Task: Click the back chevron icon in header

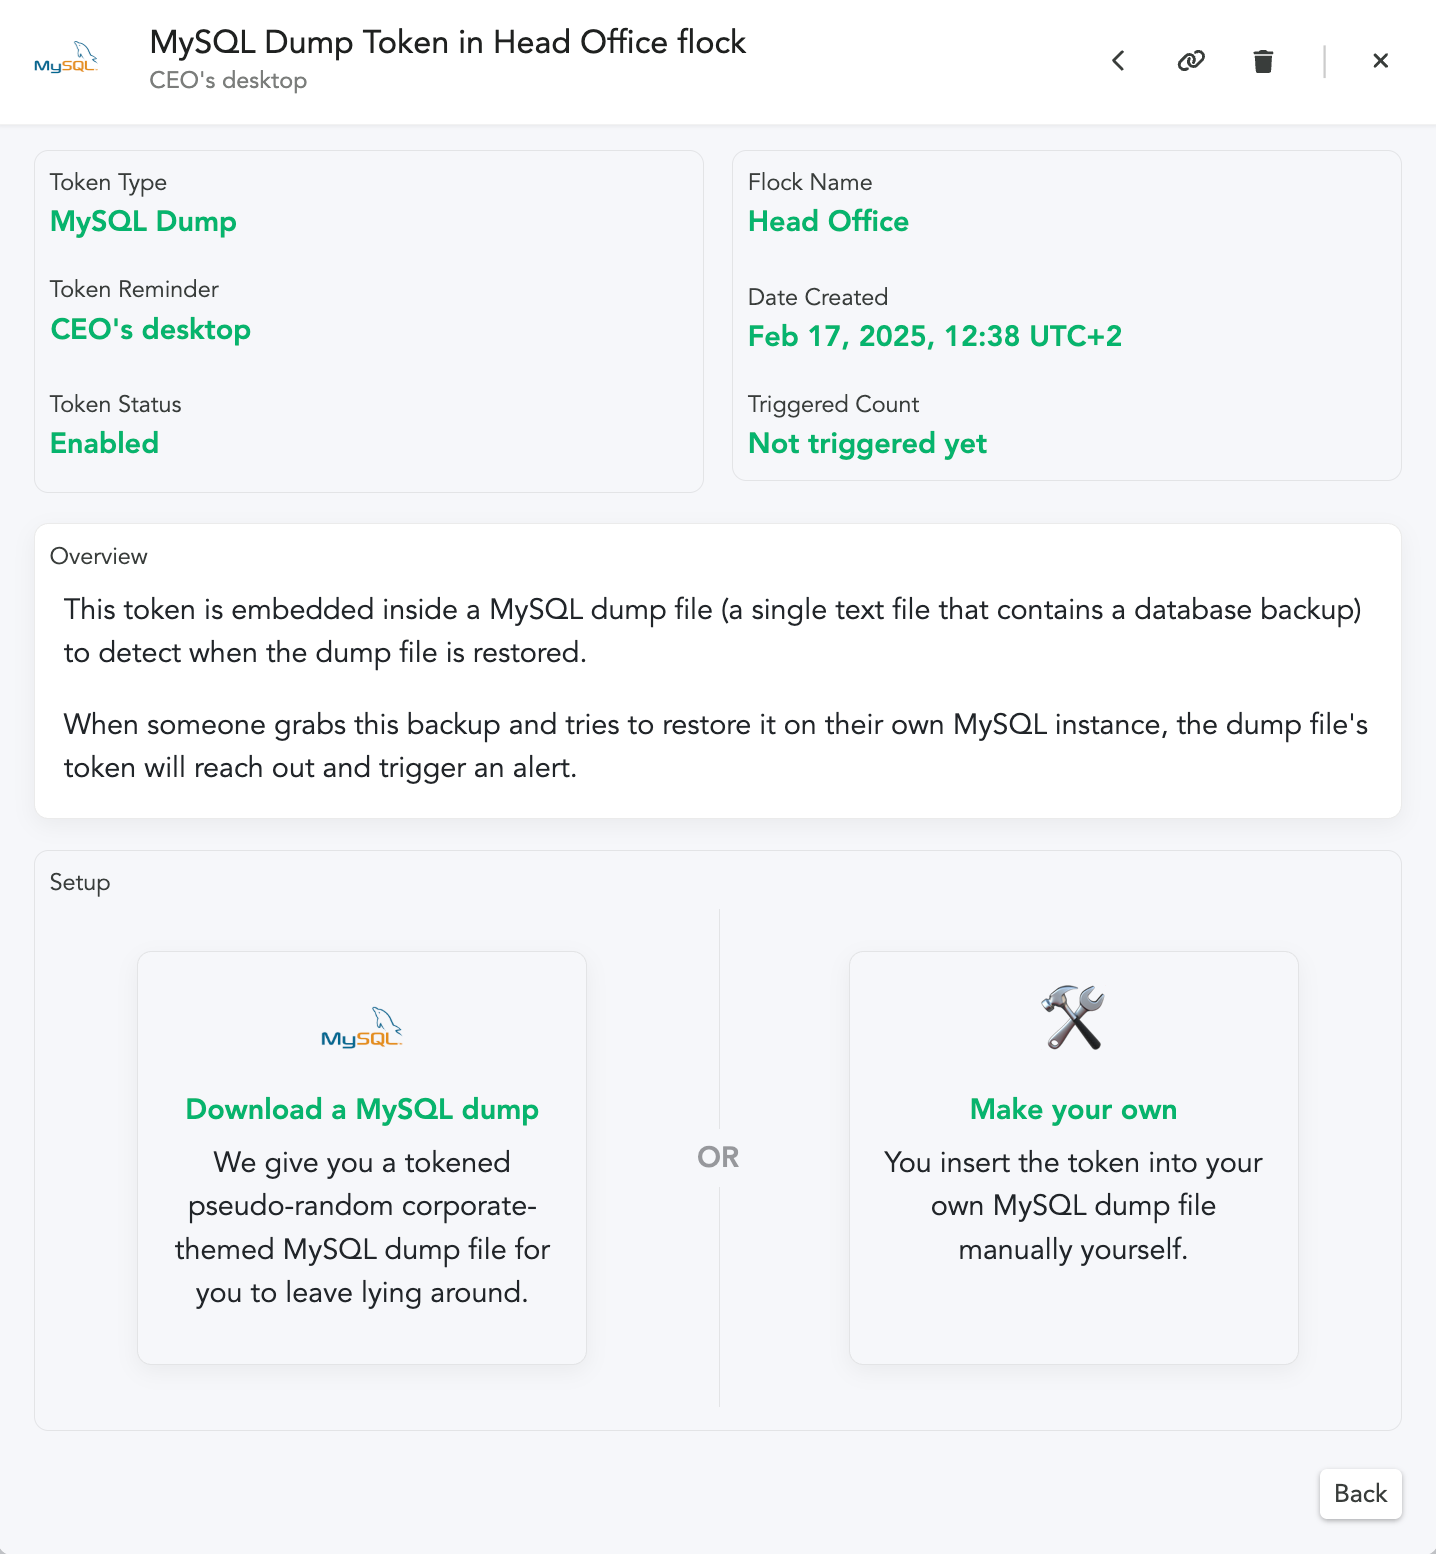Action: pyautogui.click(x=1118, y=61)
